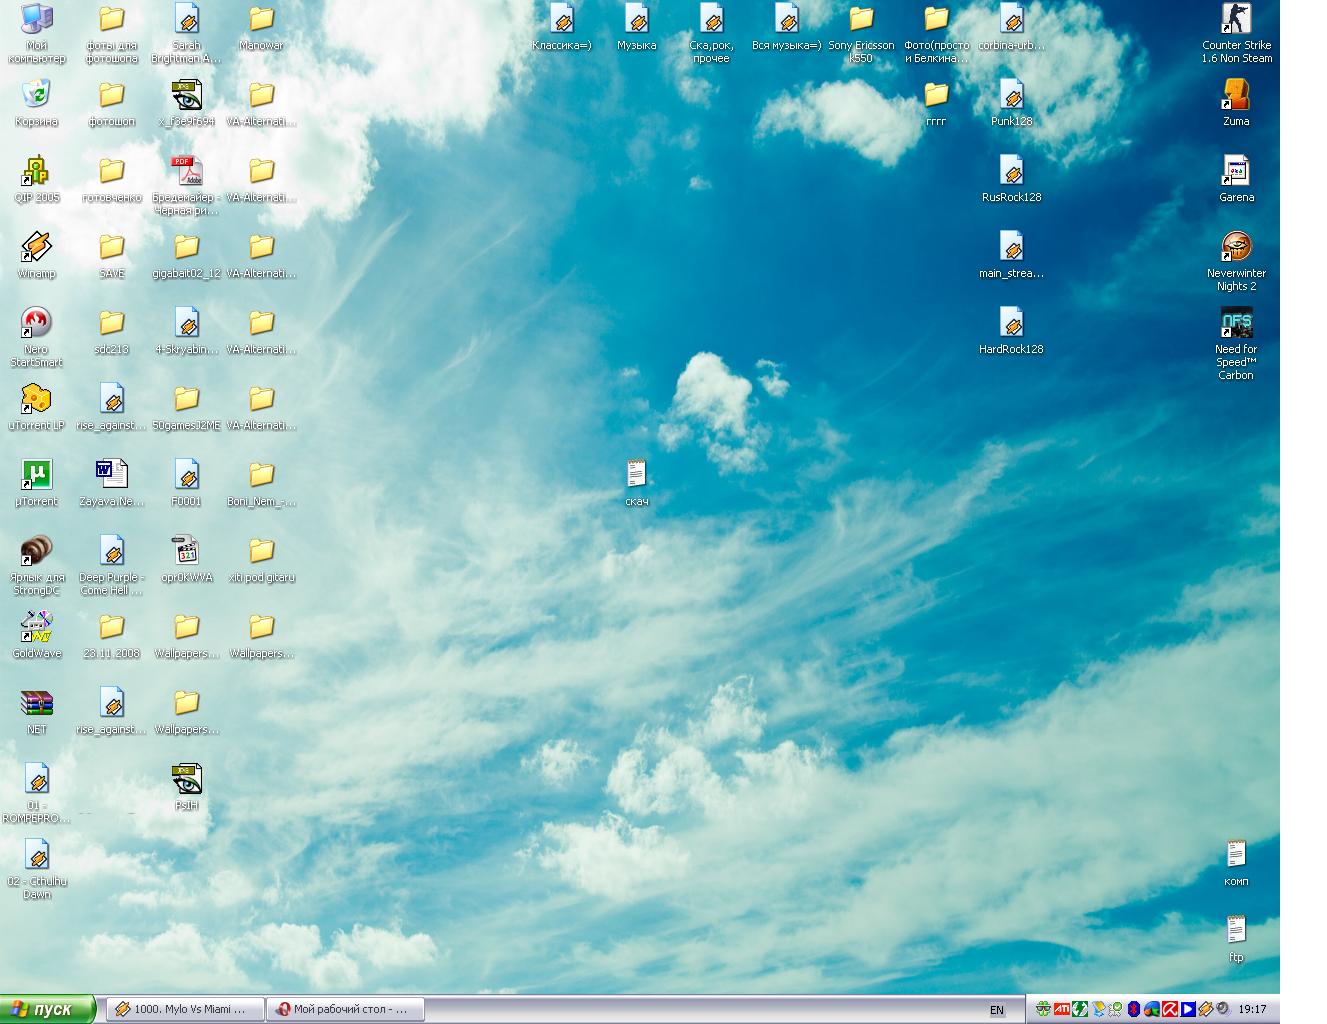This screenshot has width=1327, height=1024.
Task: Open Nero StartSmart shortcut
Action: pos(36,324)
